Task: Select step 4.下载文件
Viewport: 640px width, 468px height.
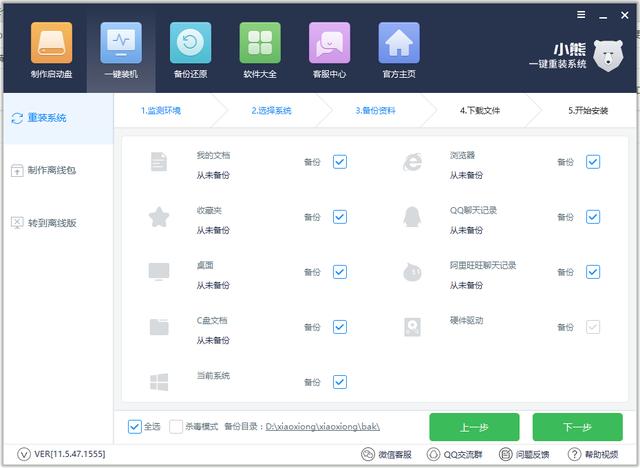Action: (x=480, y=111)
